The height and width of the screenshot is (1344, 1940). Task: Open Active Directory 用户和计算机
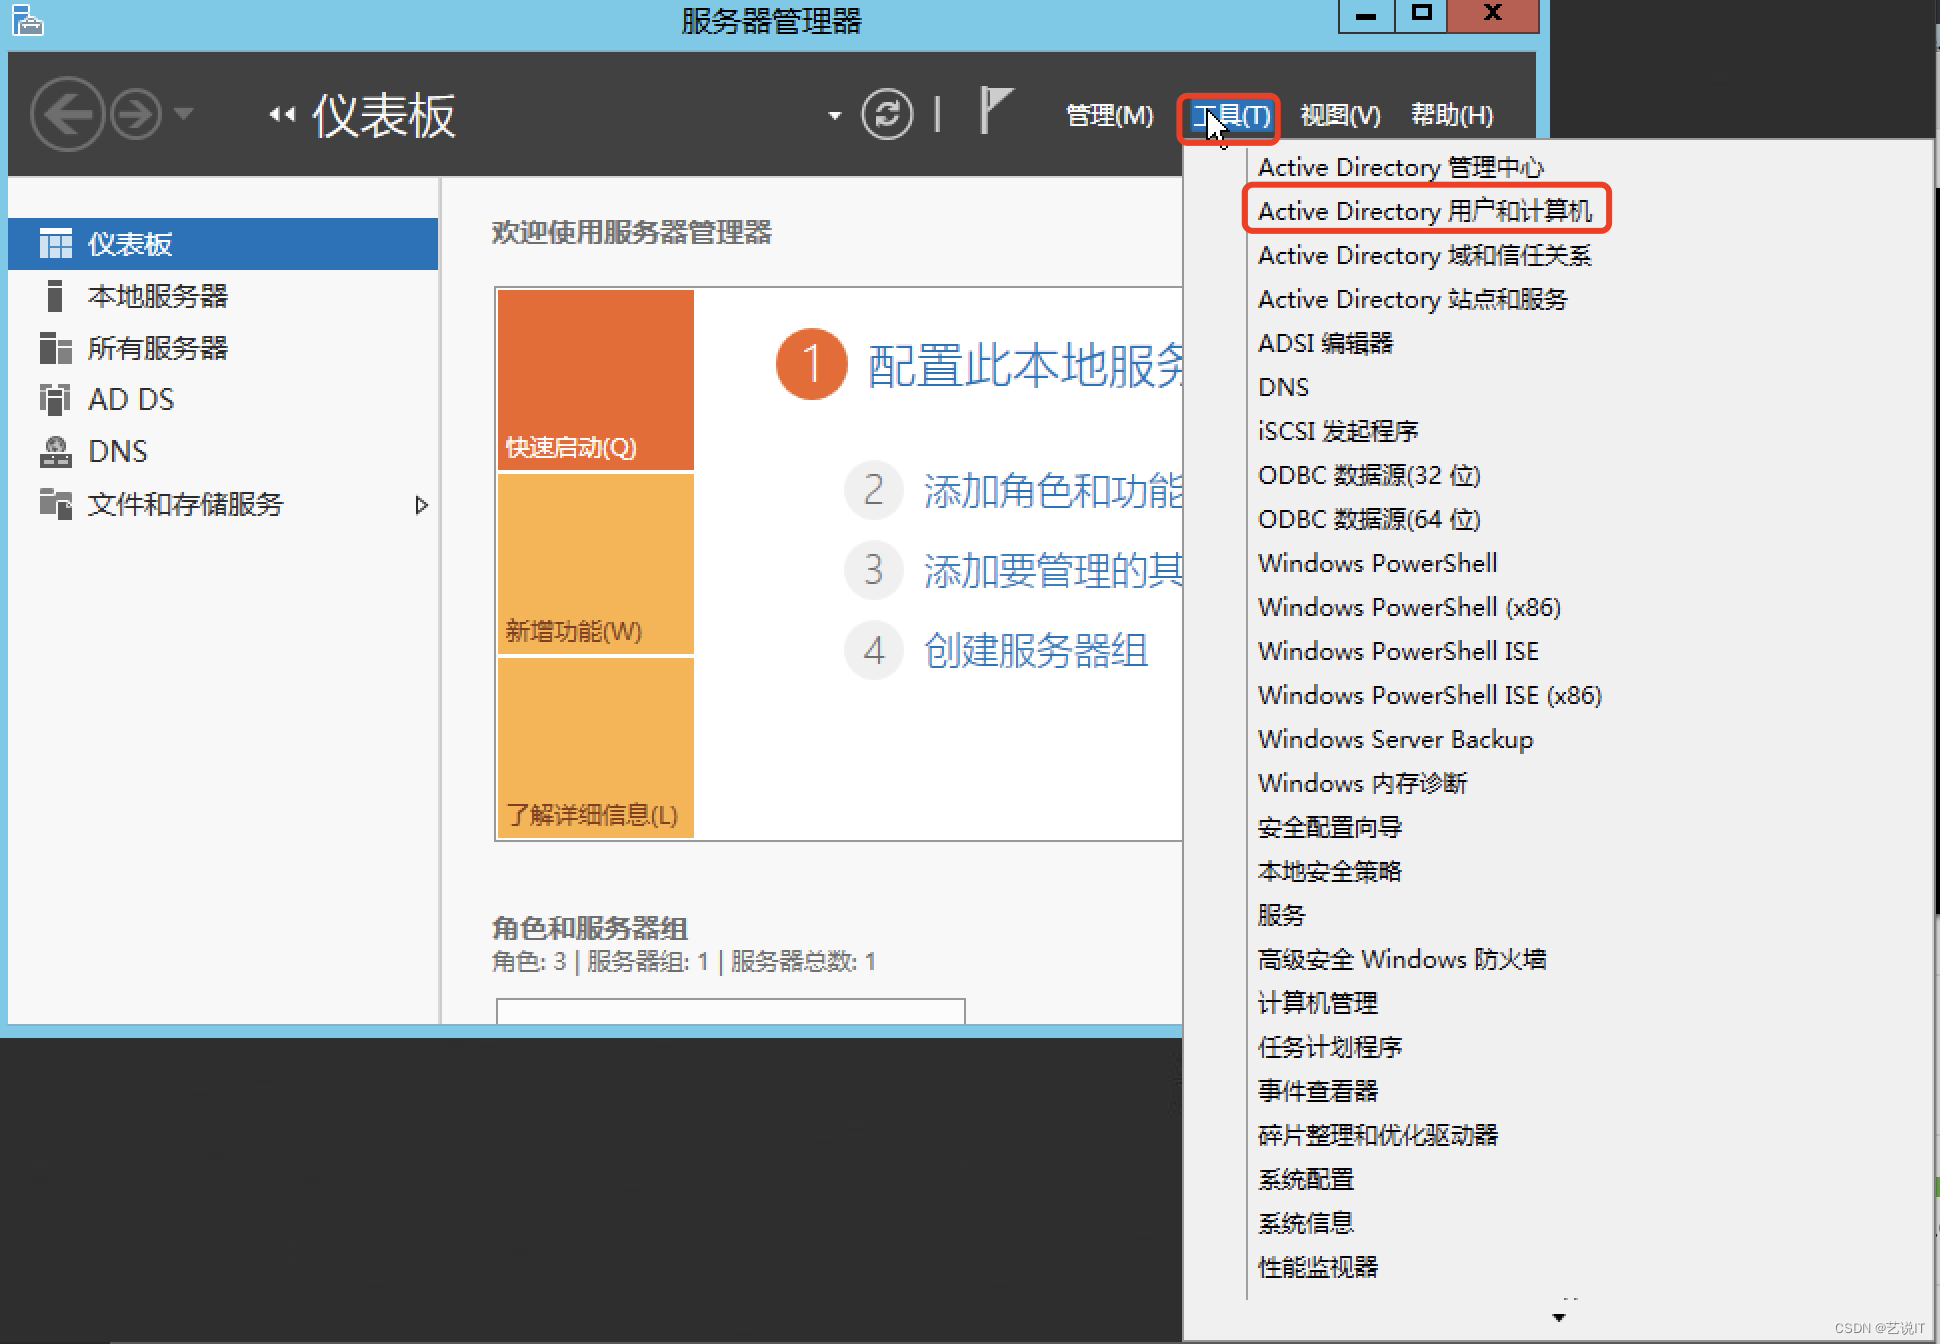point(1425,211)
